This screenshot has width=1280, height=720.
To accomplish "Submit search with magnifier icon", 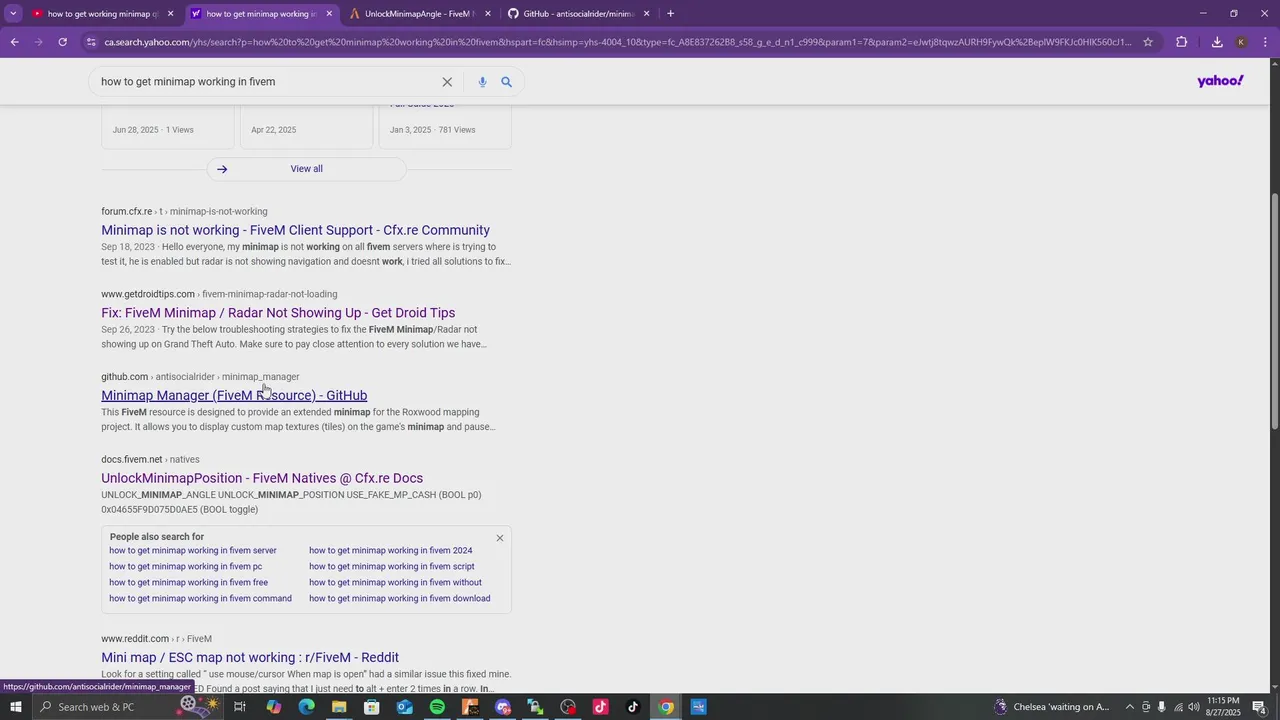I will tap(506, 82).
